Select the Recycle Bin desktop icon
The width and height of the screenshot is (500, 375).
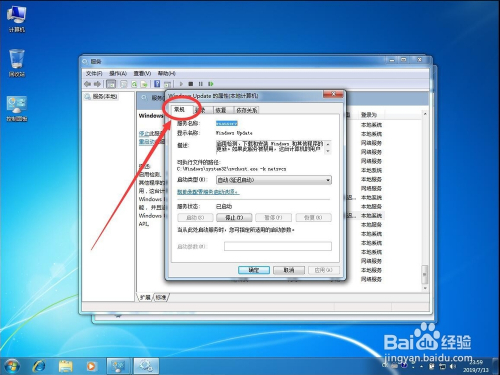17,63
